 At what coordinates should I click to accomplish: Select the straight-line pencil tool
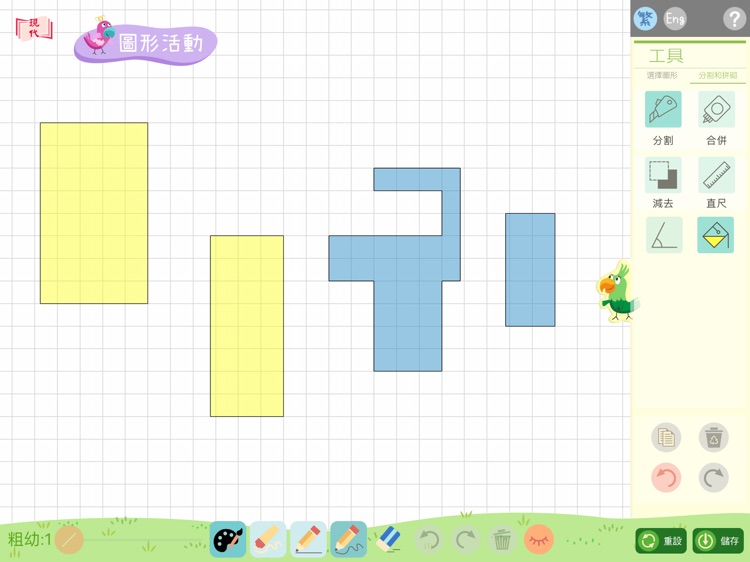309,540
